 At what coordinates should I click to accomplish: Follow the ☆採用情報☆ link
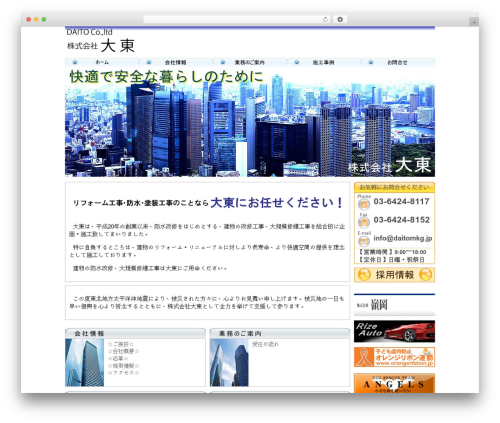click(123, 366)
